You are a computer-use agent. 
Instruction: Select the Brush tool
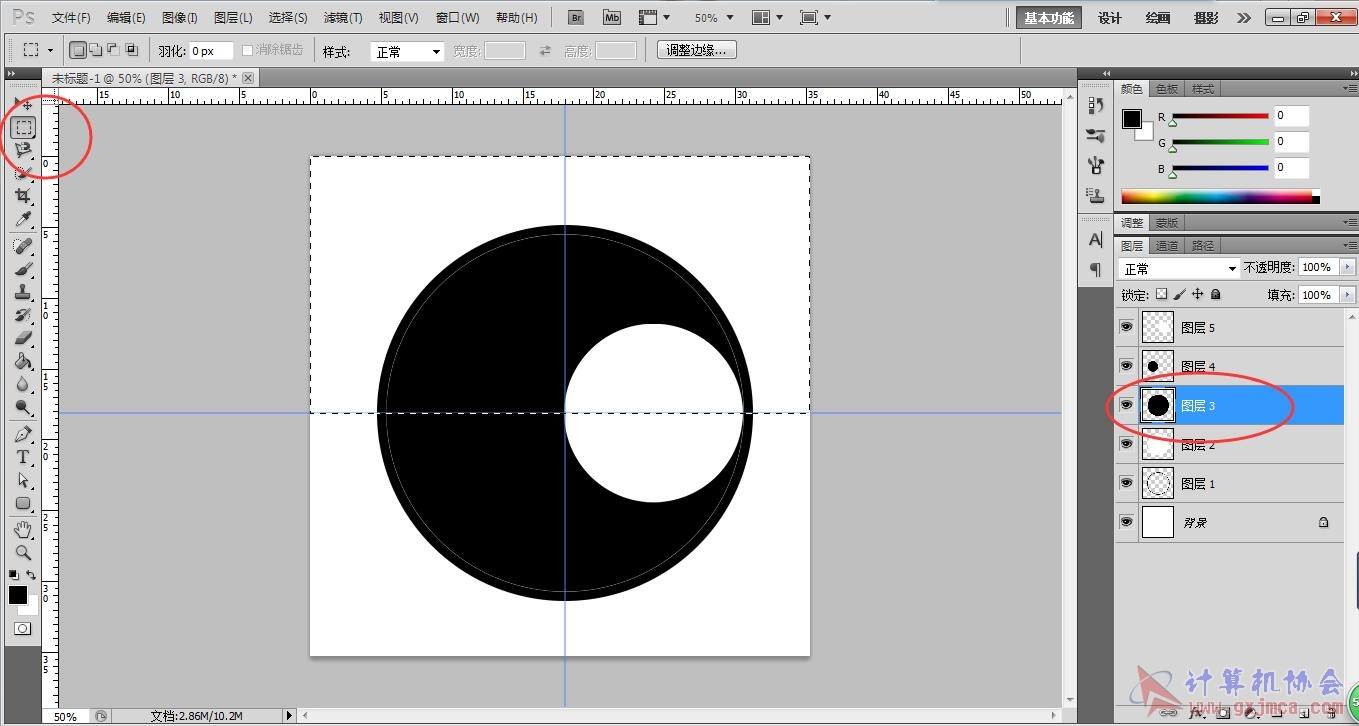(23, 269)
